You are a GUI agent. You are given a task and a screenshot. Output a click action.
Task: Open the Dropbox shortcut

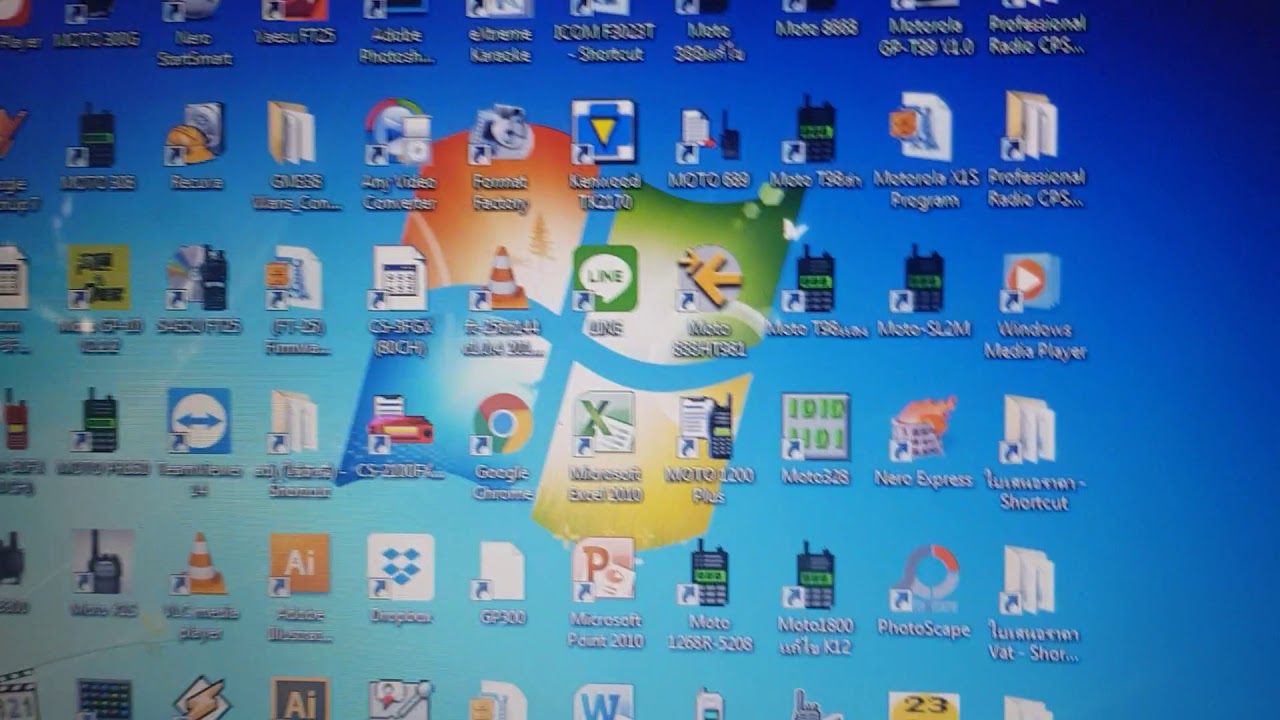[x=400, y=566]
